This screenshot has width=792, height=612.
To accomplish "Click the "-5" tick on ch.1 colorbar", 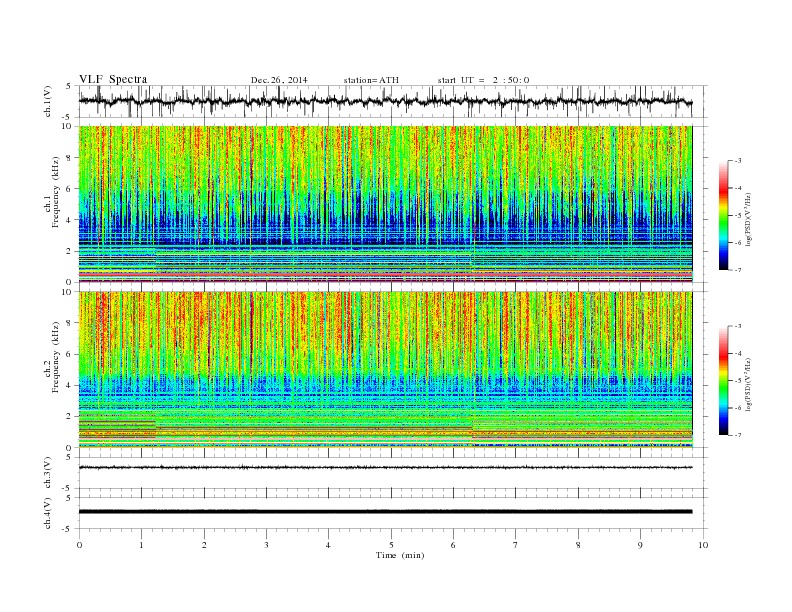I will [738, 216].
